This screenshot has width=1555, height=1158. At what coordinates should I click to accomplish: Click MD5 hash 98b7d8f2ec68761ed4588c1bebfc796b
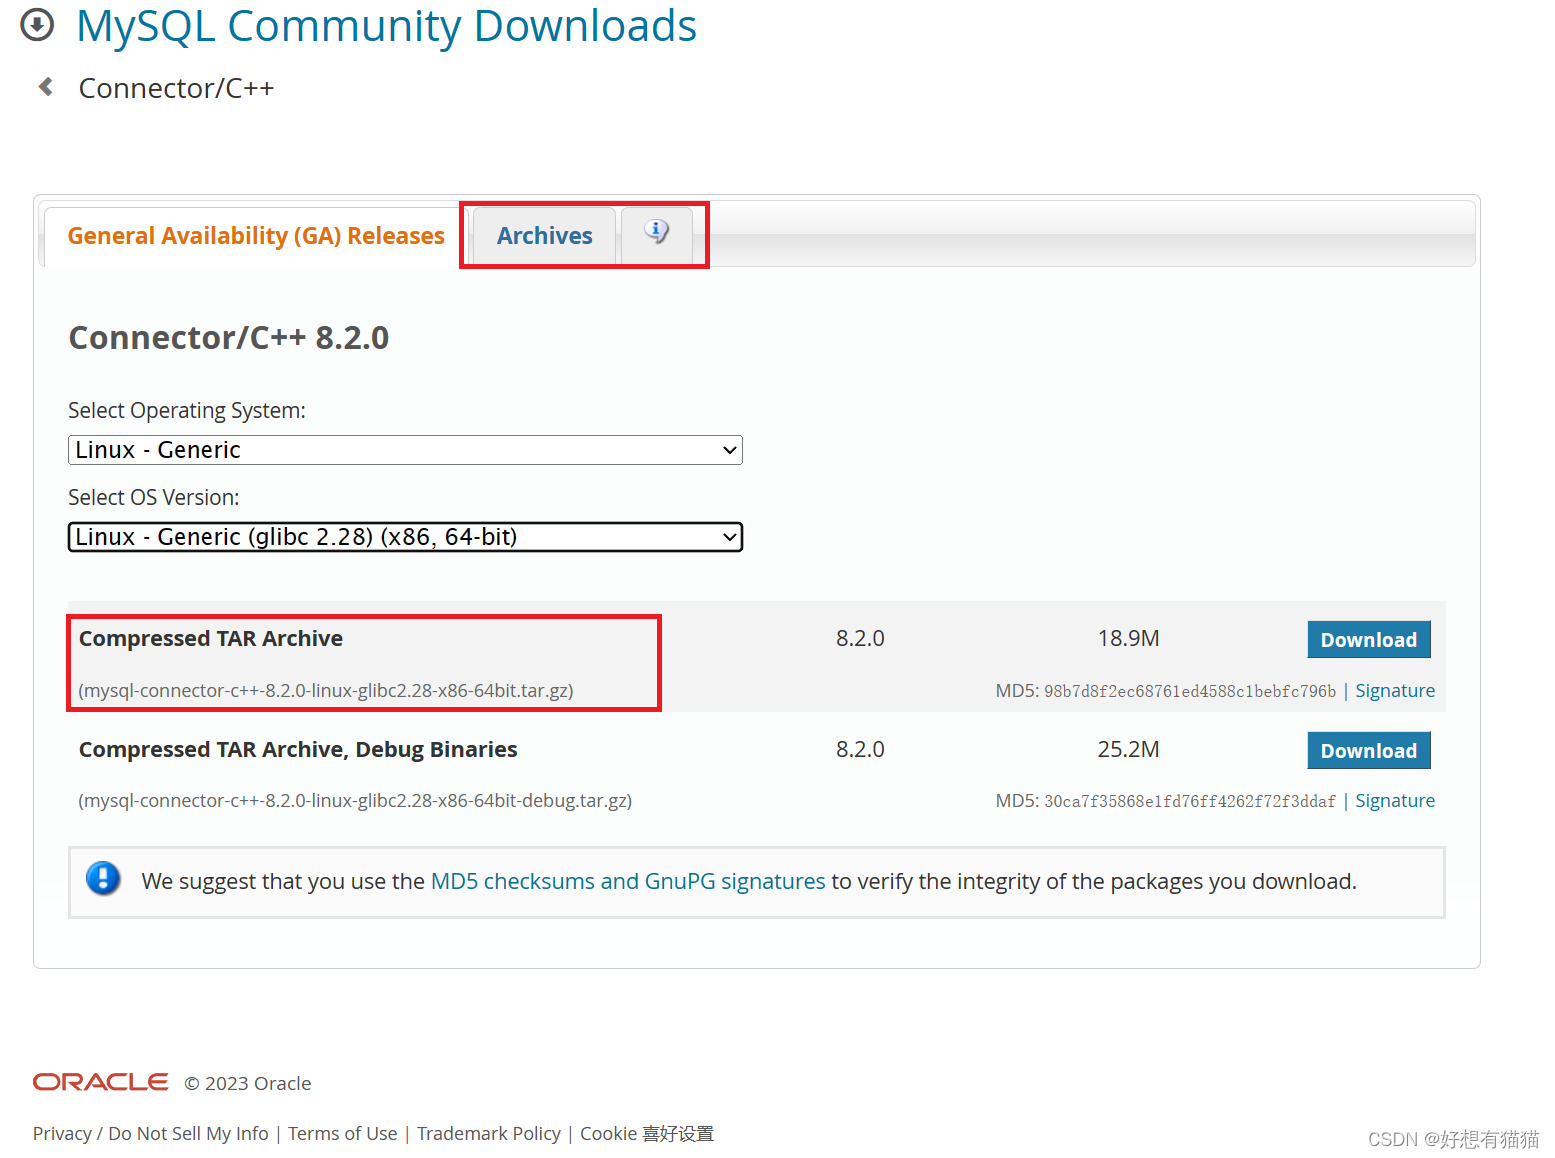(x=1190, y=691)
